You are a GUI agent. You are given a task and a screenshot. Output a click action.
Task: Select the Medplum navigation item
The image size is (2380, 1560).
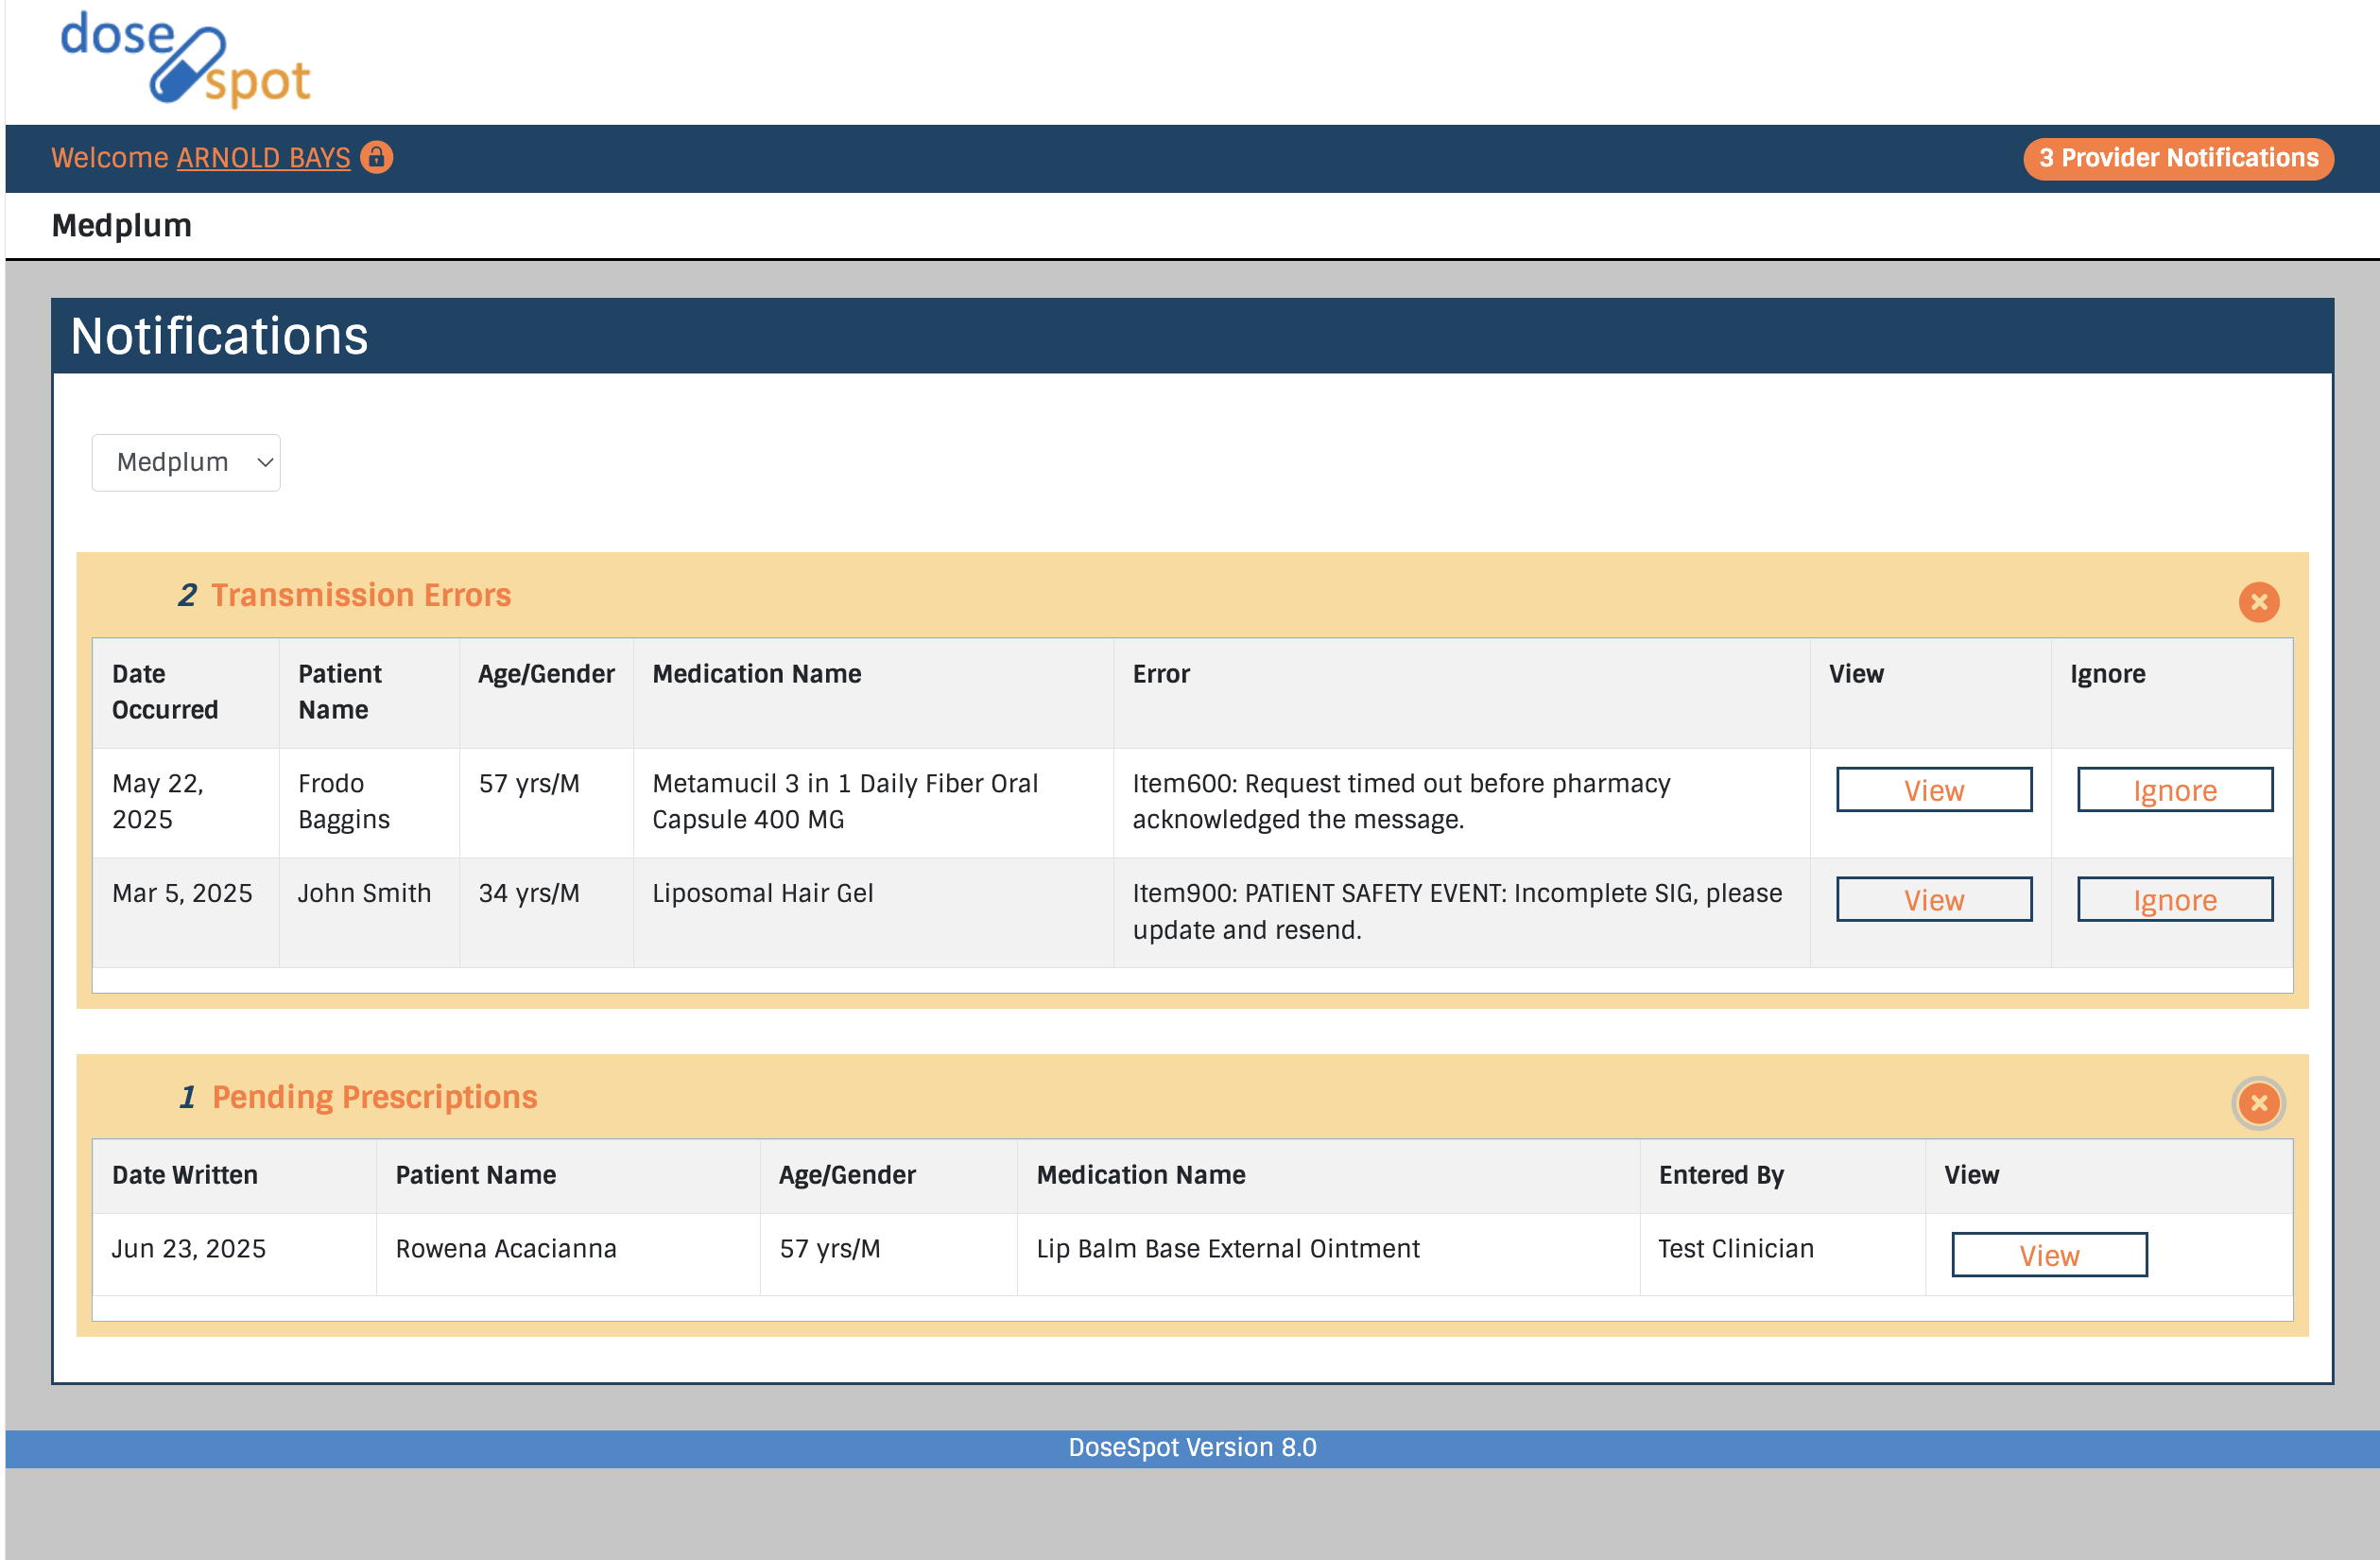[x=121, y=225]
